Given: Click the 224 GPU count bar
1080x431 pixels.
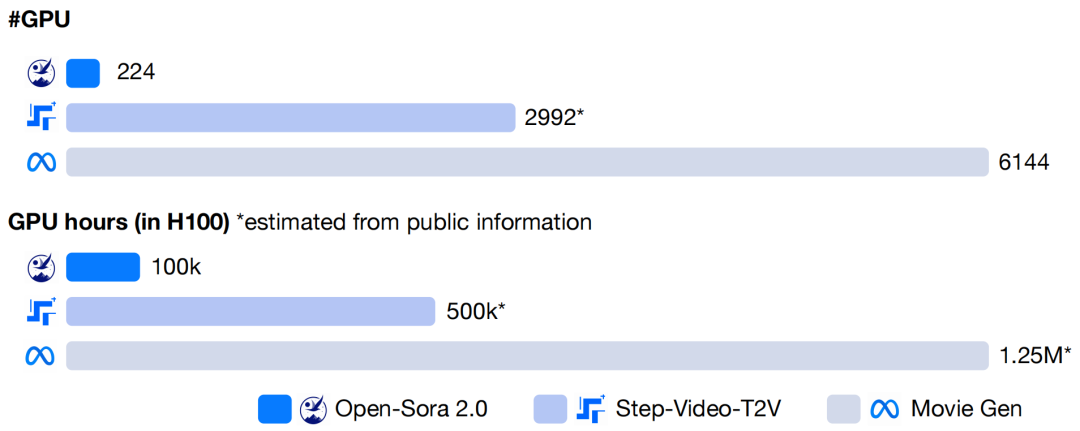Looking at the screenshot, I should tap(83, 73).
